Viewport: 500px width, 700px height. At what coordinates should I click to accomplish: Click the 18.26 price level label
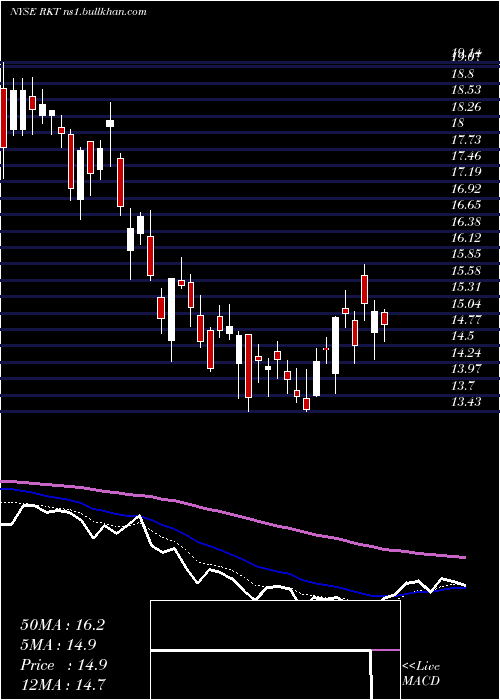click(x=466, y=106)
